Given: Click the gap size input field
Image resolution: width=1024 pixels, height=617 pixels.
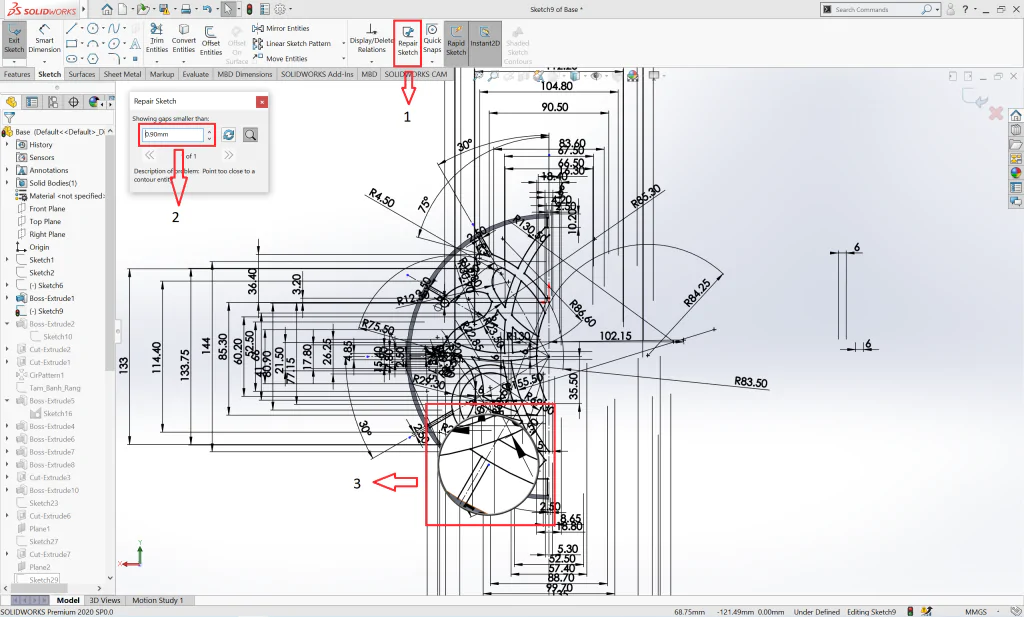Looking at the screenshot, I should coord(173,134).
